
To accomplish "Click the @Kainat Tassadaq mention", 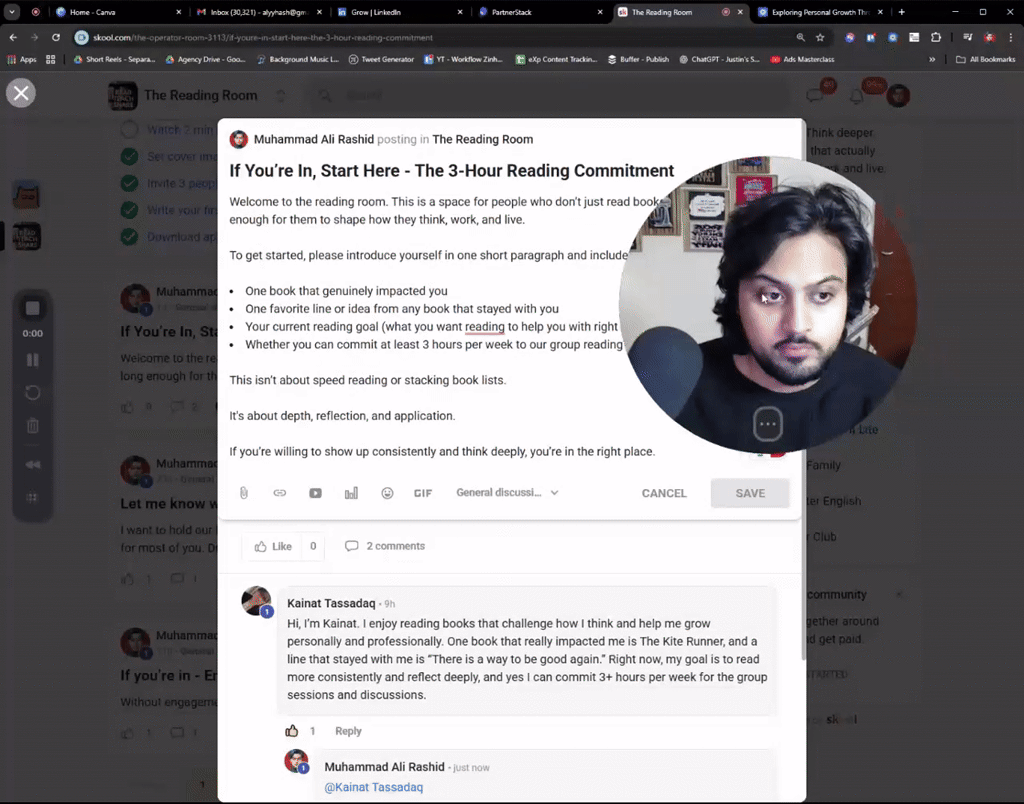I will (374, 787).
